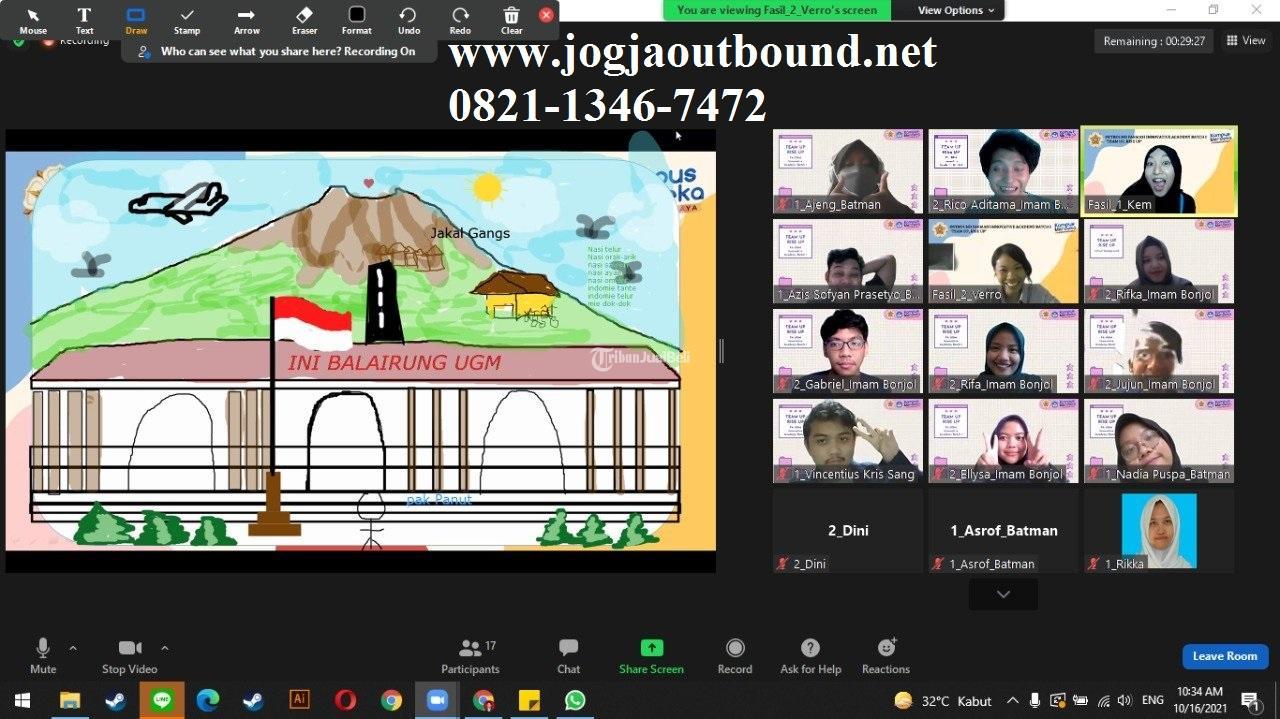Image resolution: width=1280 pixels, height=719 pixels.
Task: Toggle the microphone Mute button
Action: point(43,655)
